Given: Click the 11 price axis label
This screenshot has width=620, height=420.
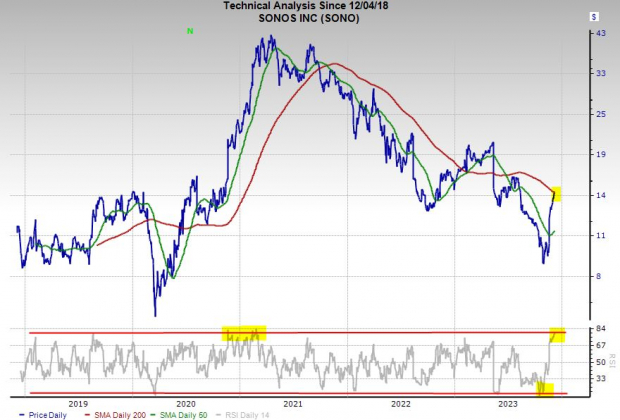Looking at the screenshot, I should click(601, 236).
